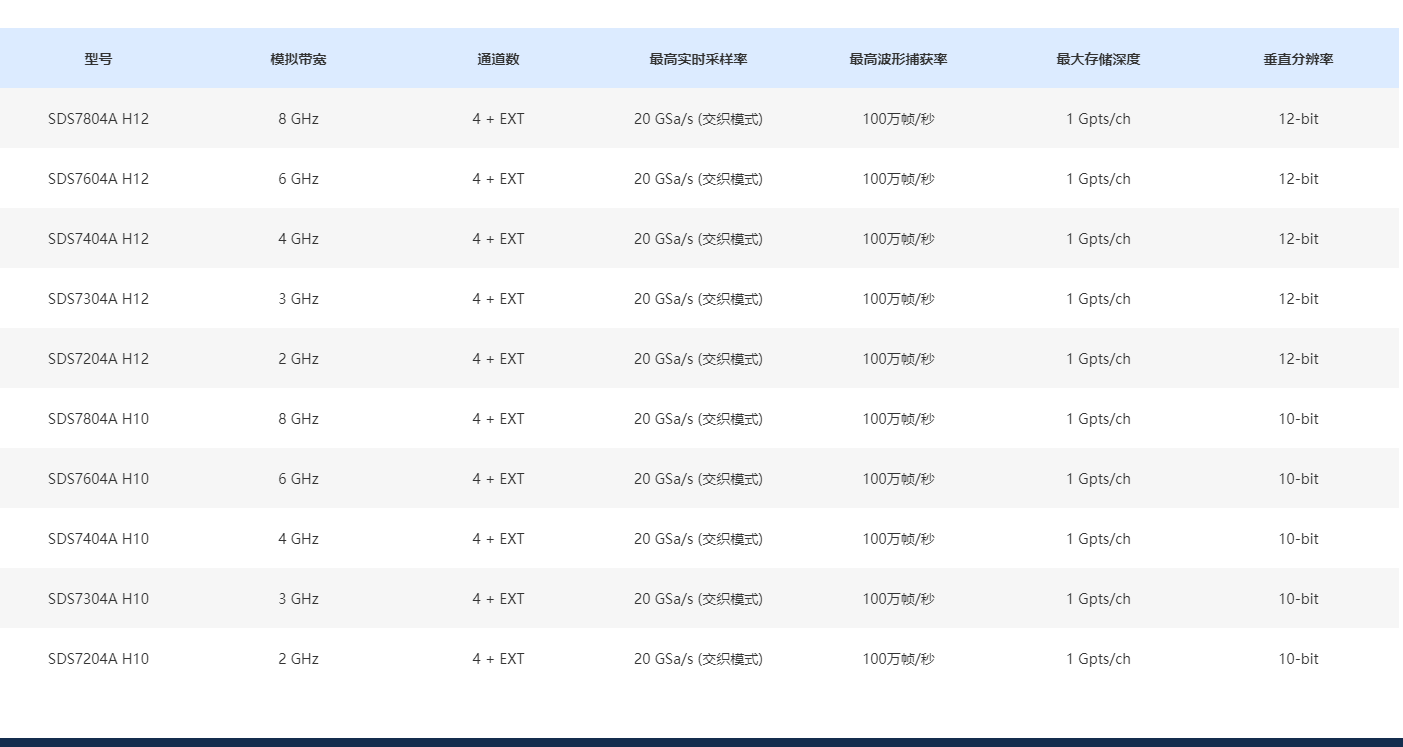Click the 型号 column header
The height and width of the screenshot is (747, 1403).
pyautogui.click(x=98, y=59)
